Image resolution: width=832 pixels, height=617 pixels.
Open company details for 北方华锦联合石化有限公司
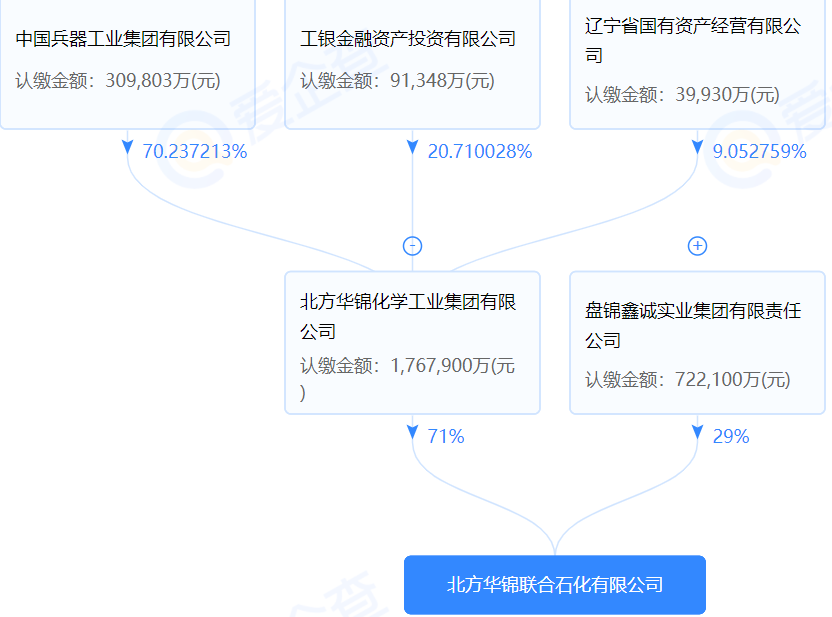(x=554, y=585)
